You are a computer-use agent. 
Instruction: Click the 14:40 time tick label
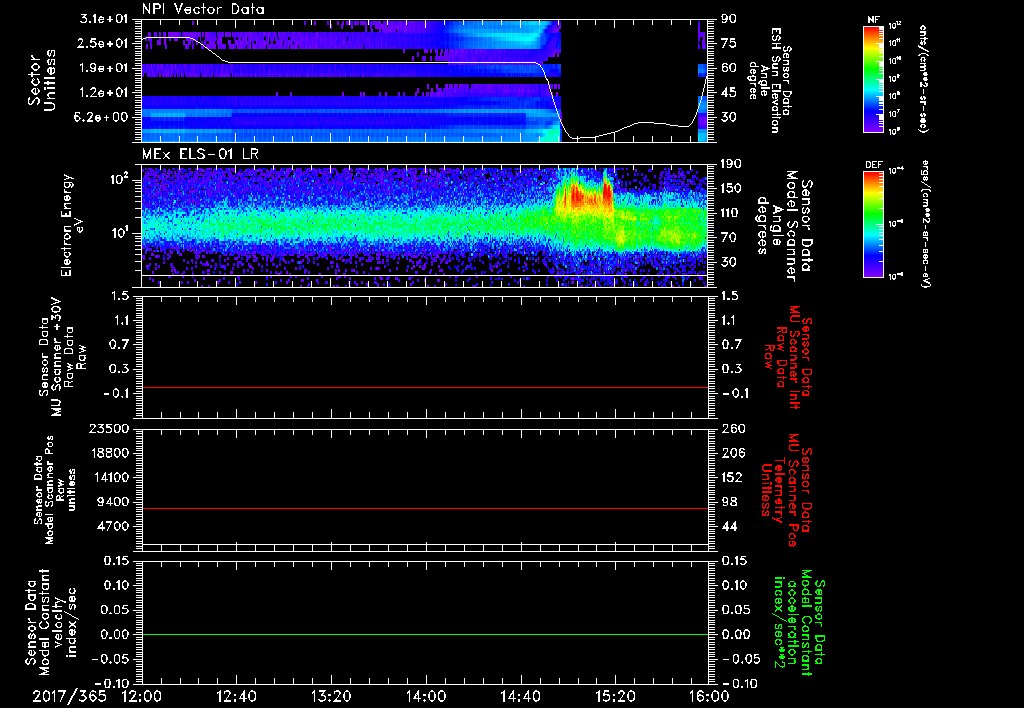pos(520,696)
